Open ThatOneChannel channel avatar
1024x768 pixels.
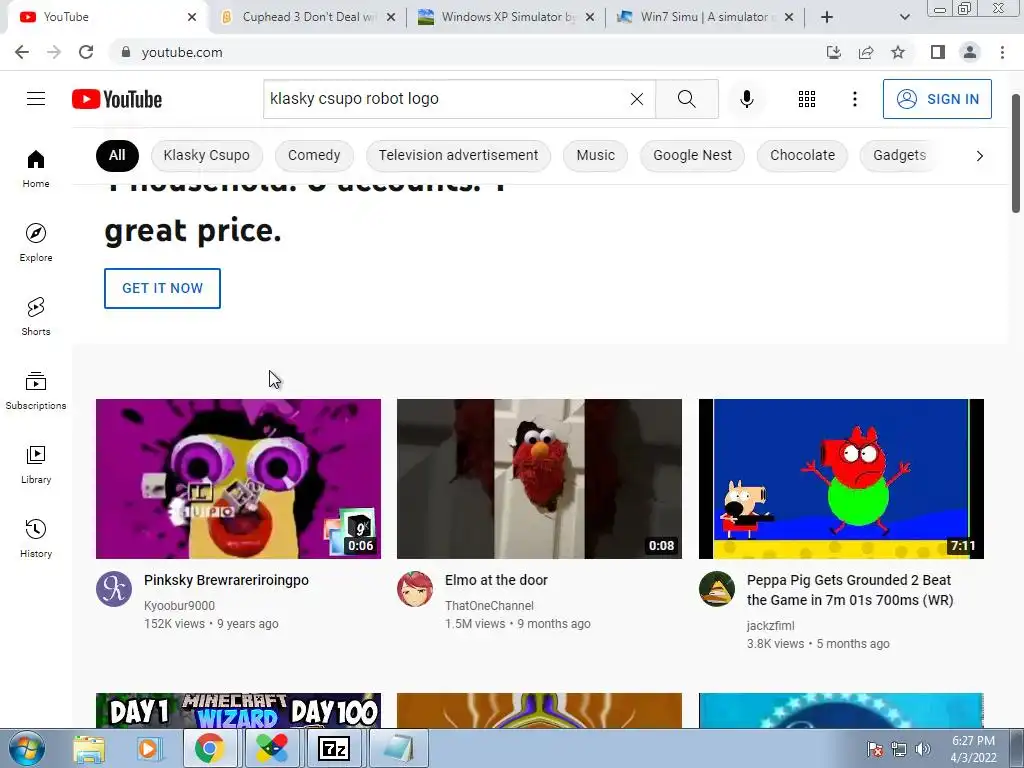pos(415,589)
